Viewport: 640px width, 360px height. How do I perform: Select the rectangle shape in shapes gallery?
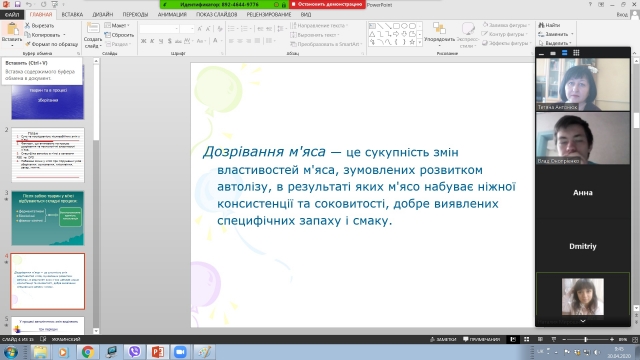[396, 26]
